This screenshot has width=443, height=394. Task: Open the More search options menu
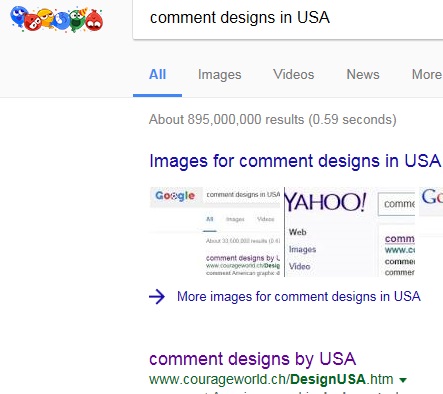coord(427,74)
